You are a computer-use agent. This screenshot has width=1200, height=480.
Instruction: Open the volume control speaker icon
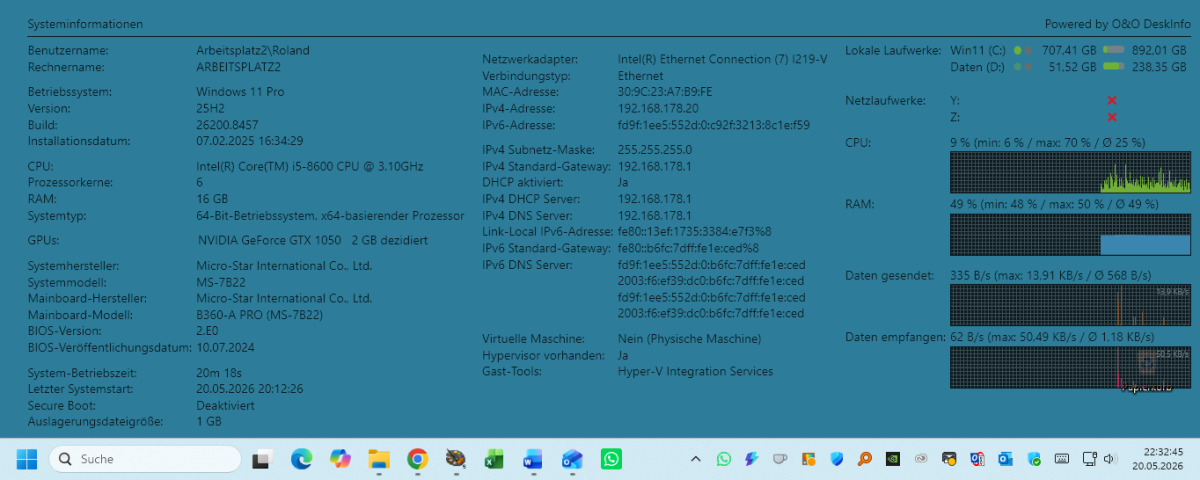pos(1108,459)
